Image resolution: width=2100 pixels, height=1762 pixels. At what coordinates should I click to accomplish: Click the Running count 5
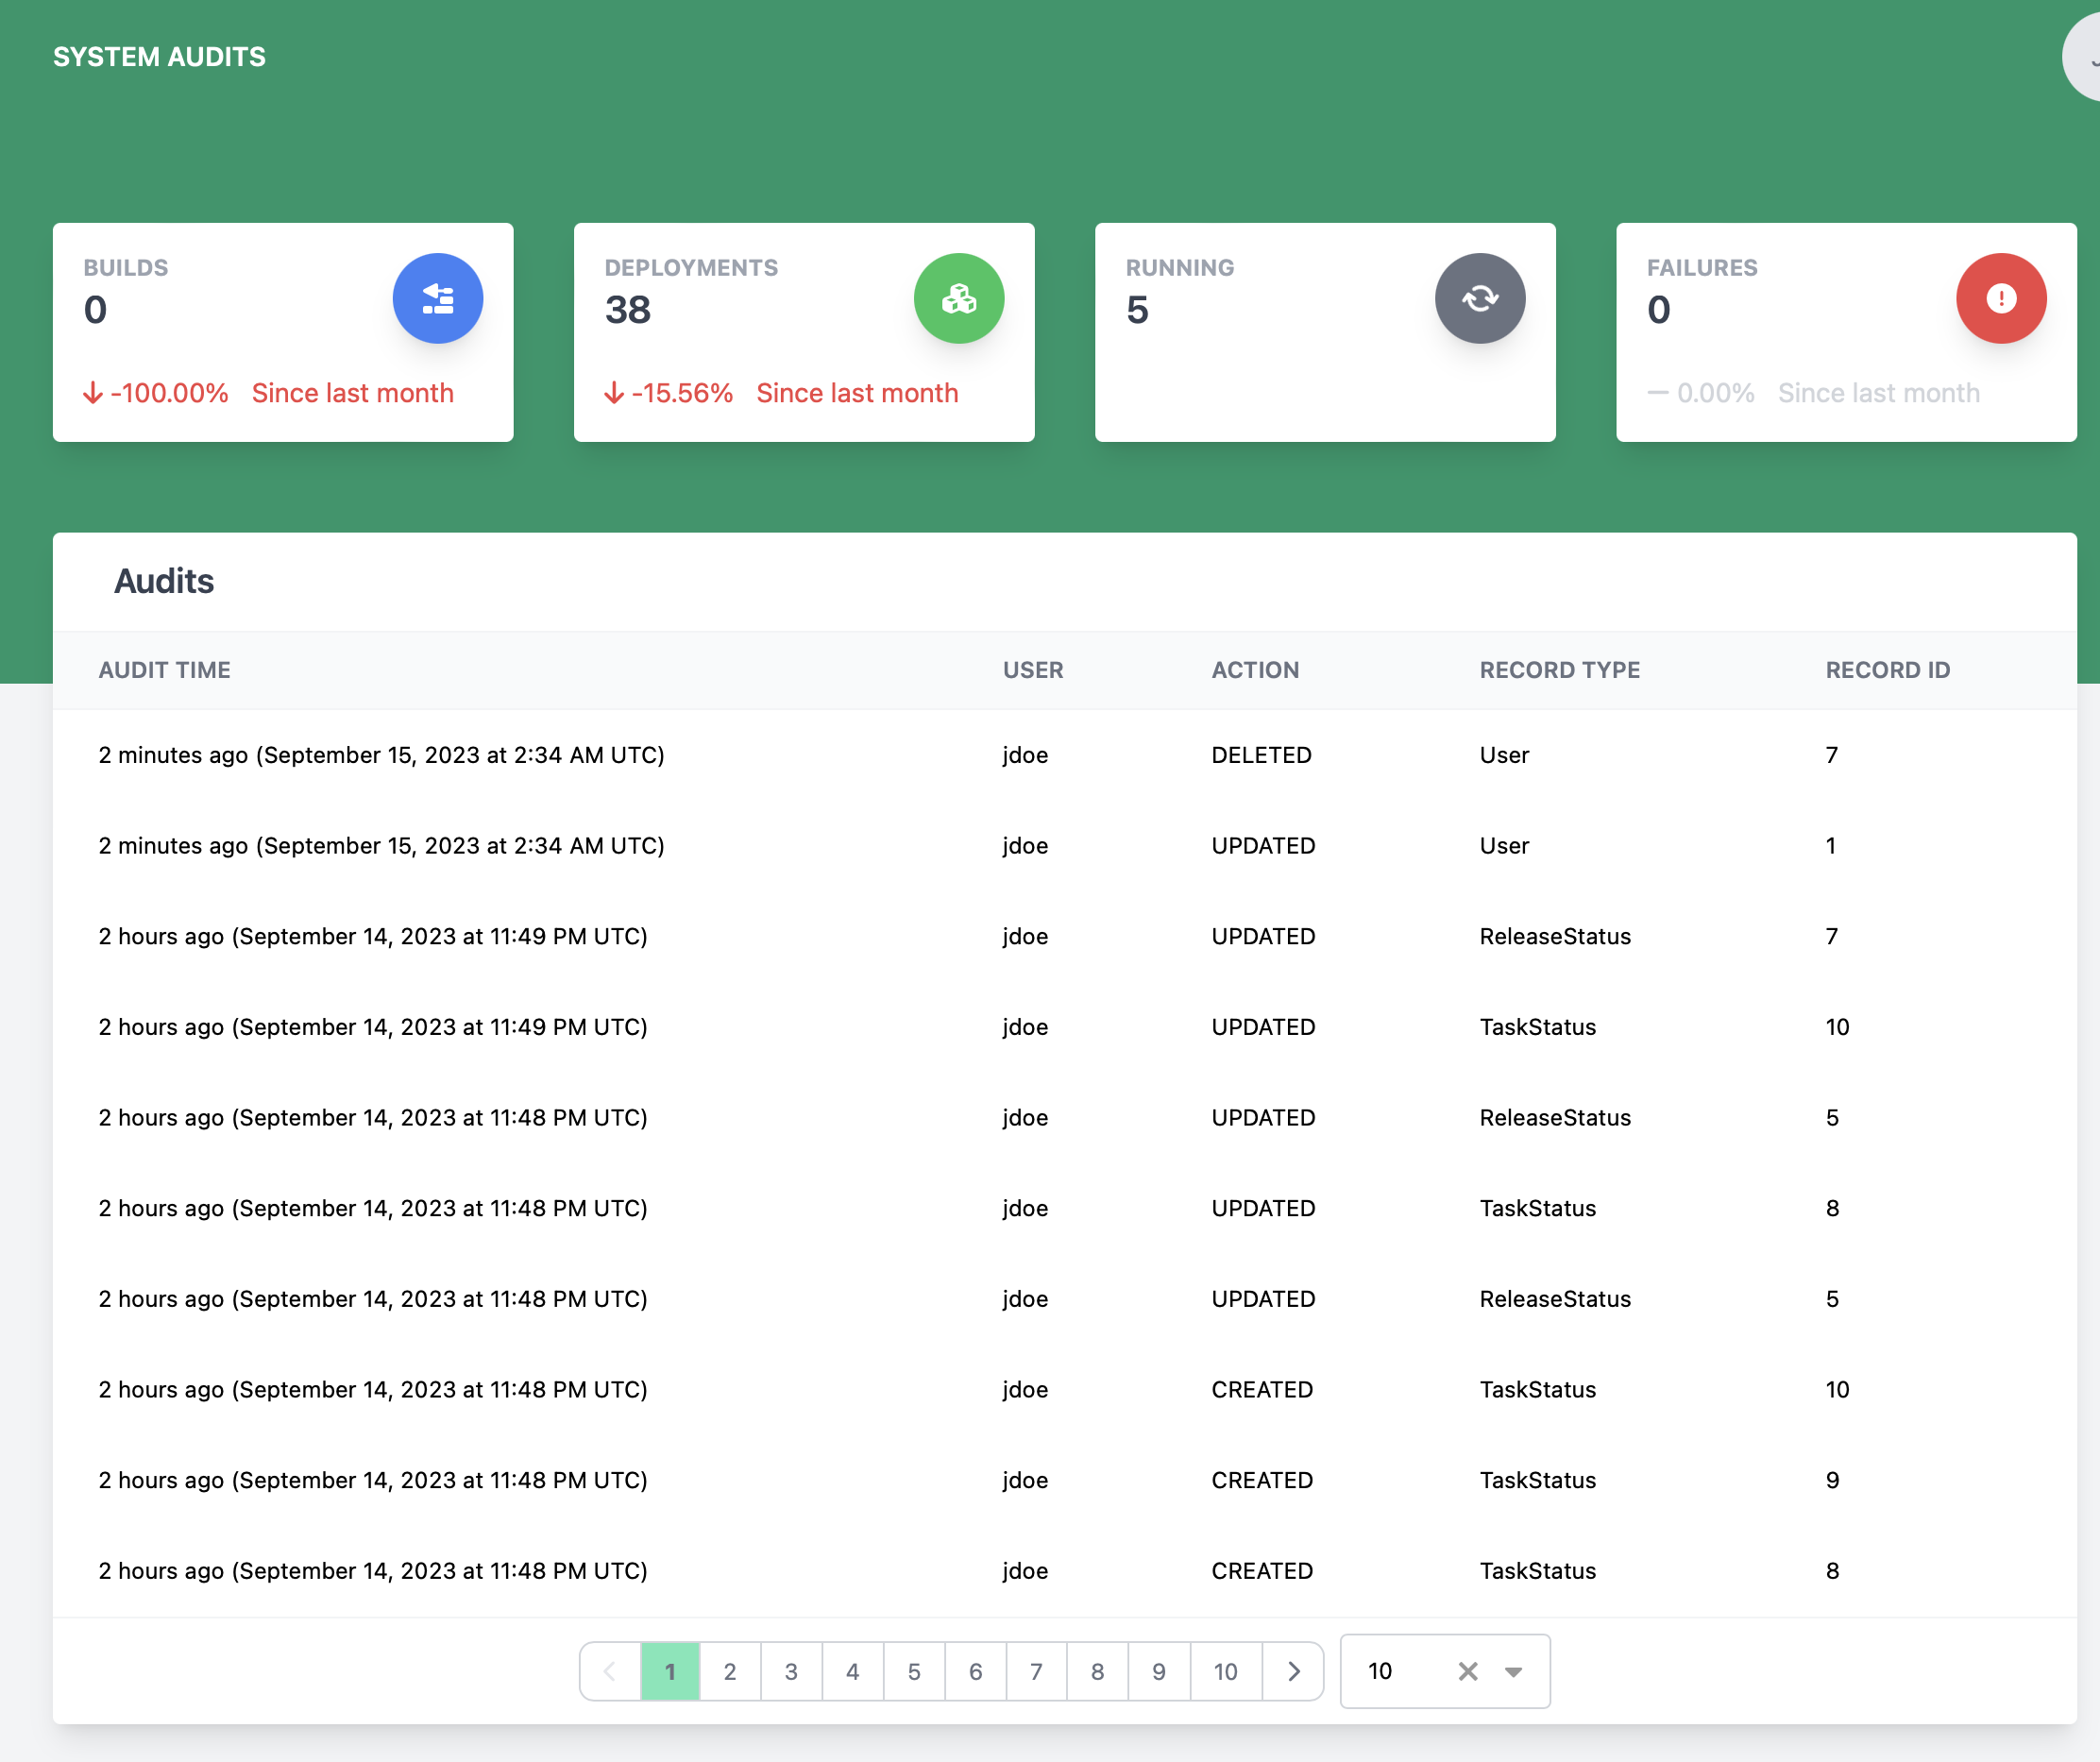pyautogui.click(x=1137, y=310)
